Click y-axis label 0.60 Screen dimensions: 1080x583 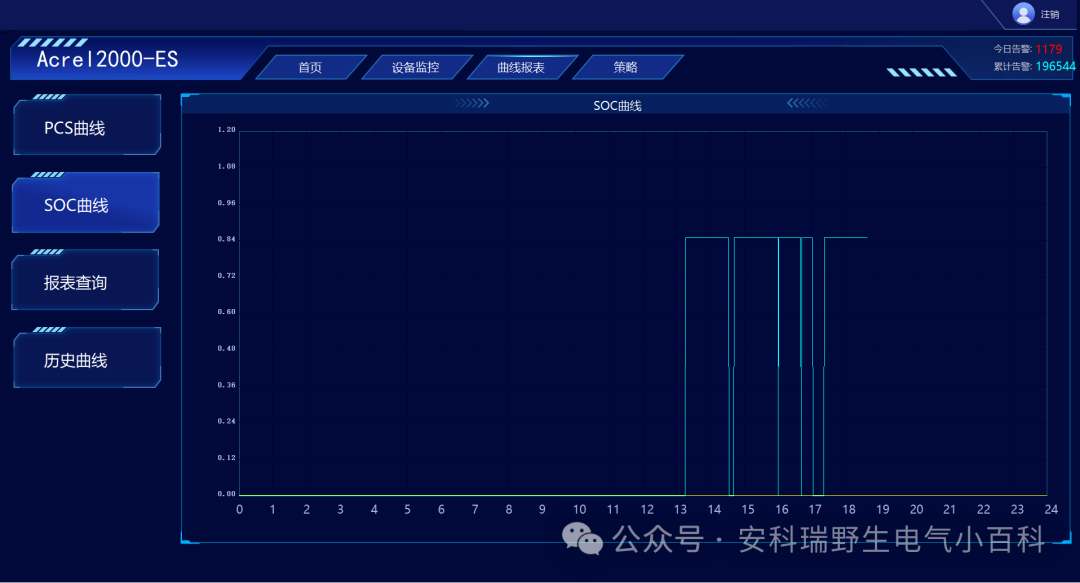(227, 311)
